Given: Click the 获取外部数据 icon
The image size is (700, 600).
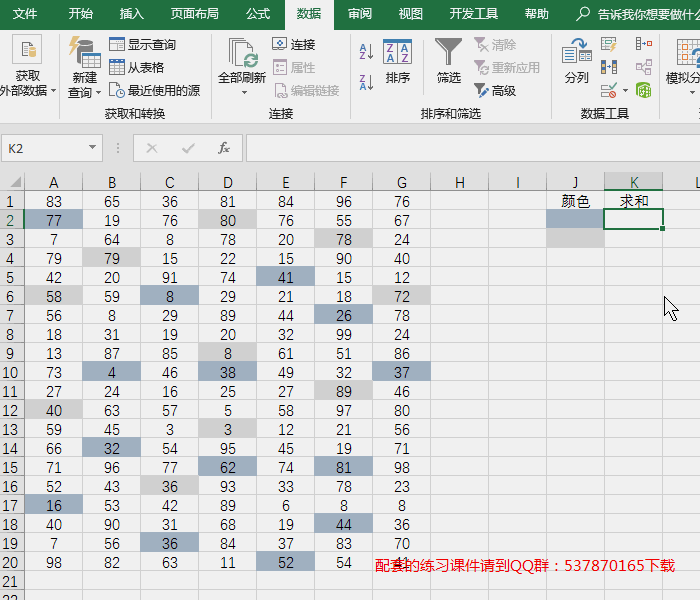Looking at the screenshot, I should 28,50.
